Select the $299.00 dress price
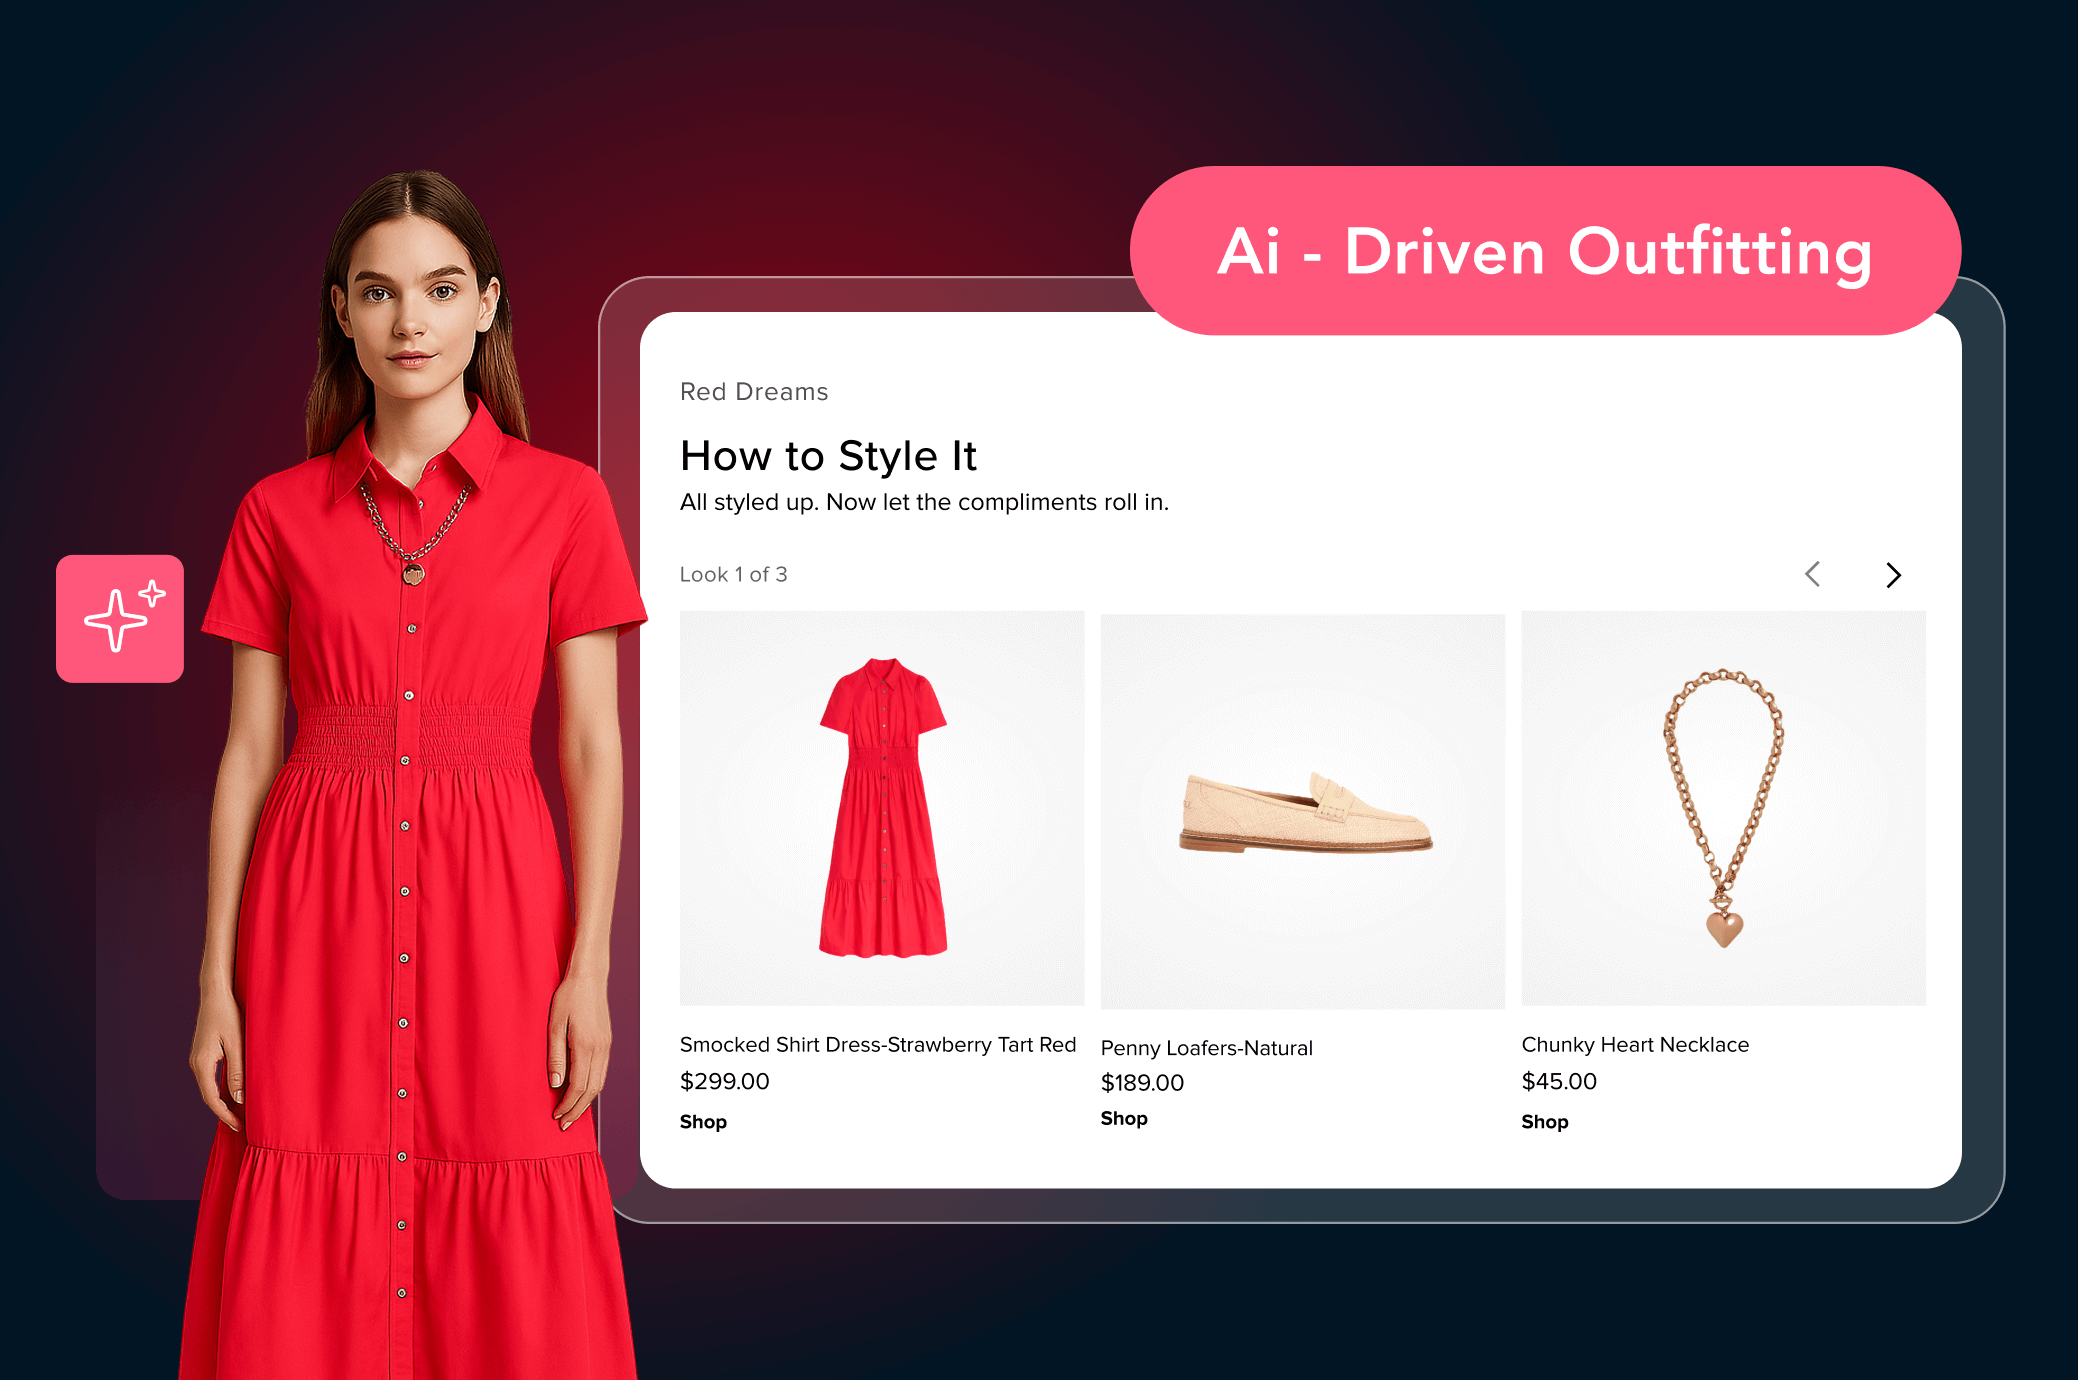2078x1380 pixels. 724,1081
